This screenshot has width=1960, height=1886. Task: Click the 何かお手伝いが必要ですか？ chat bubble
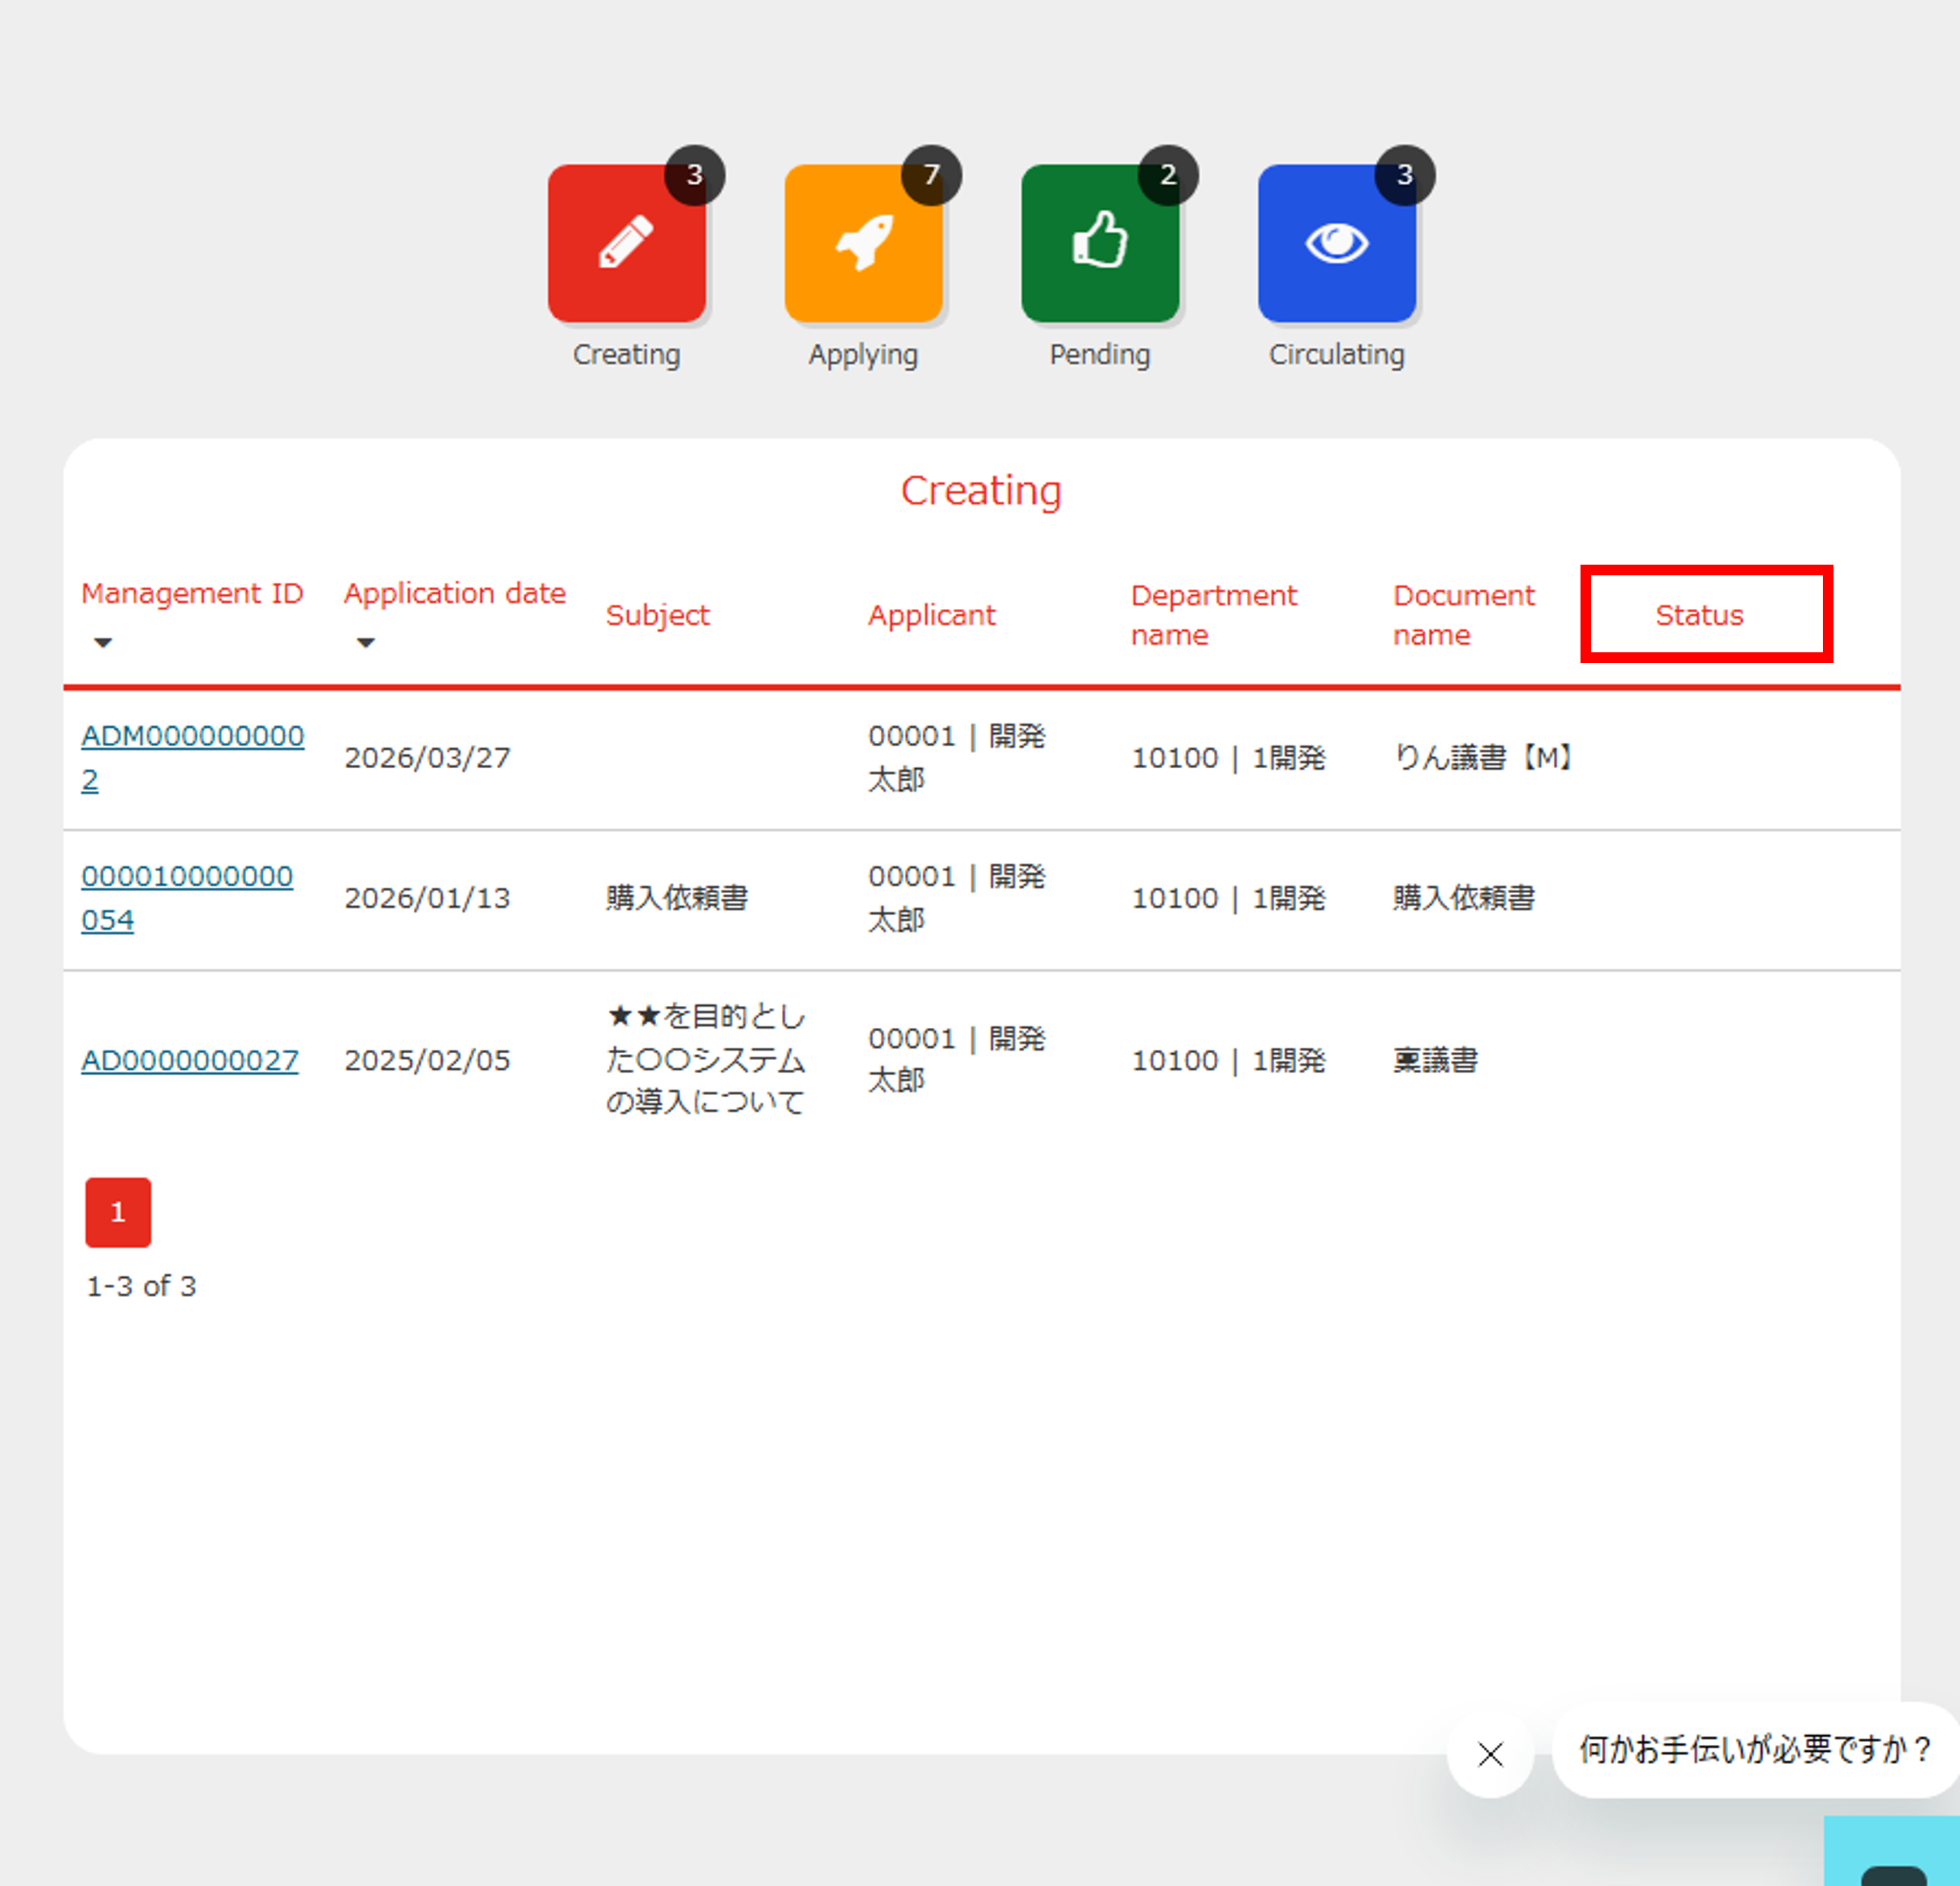point(1755,1750)
